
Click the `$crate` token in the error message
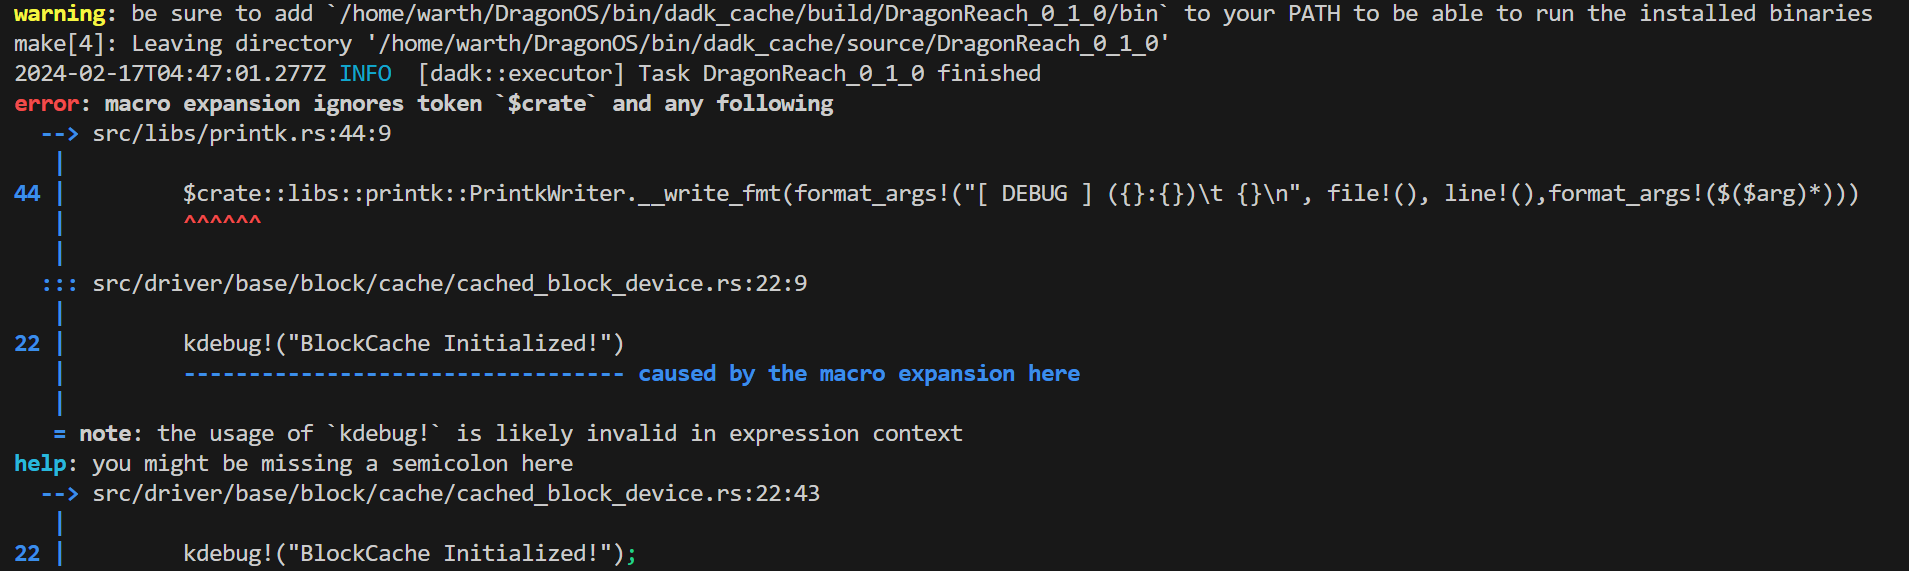point(547,103)
